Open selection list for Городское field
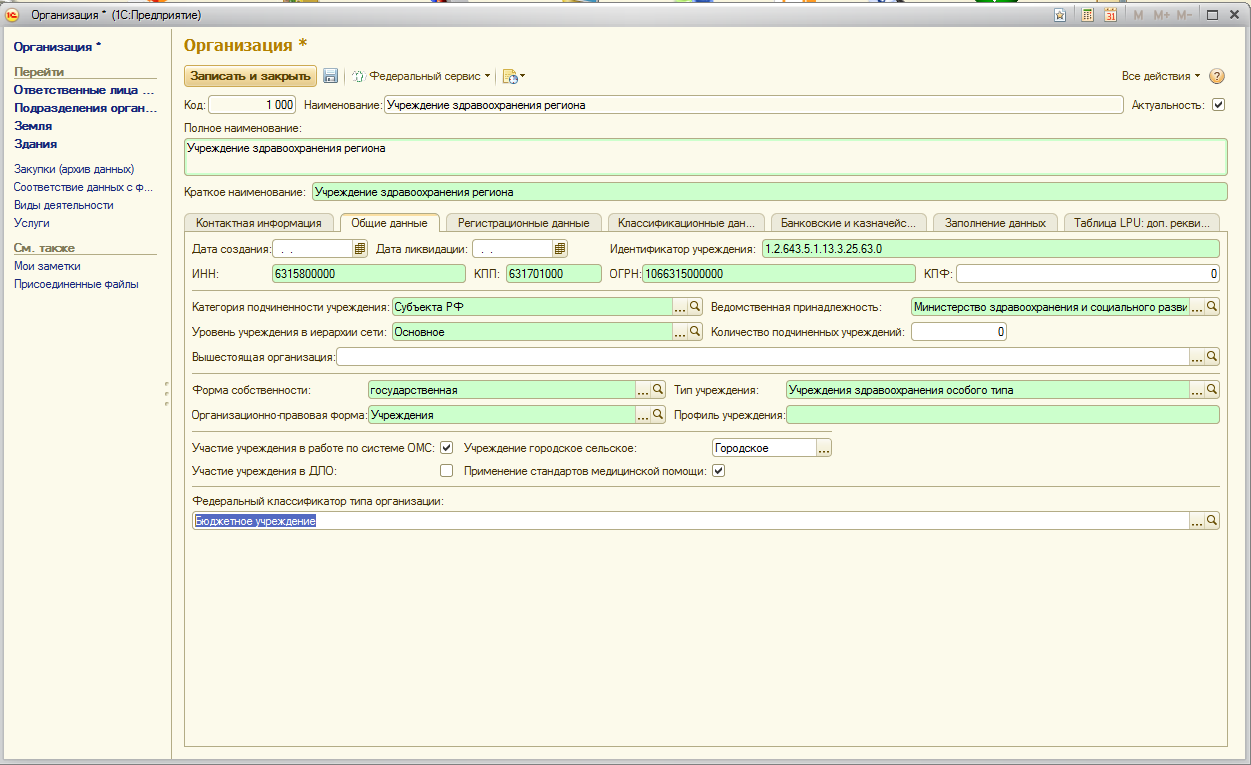The height and width of the screenshot is (765, 1251). coord(823,448)
